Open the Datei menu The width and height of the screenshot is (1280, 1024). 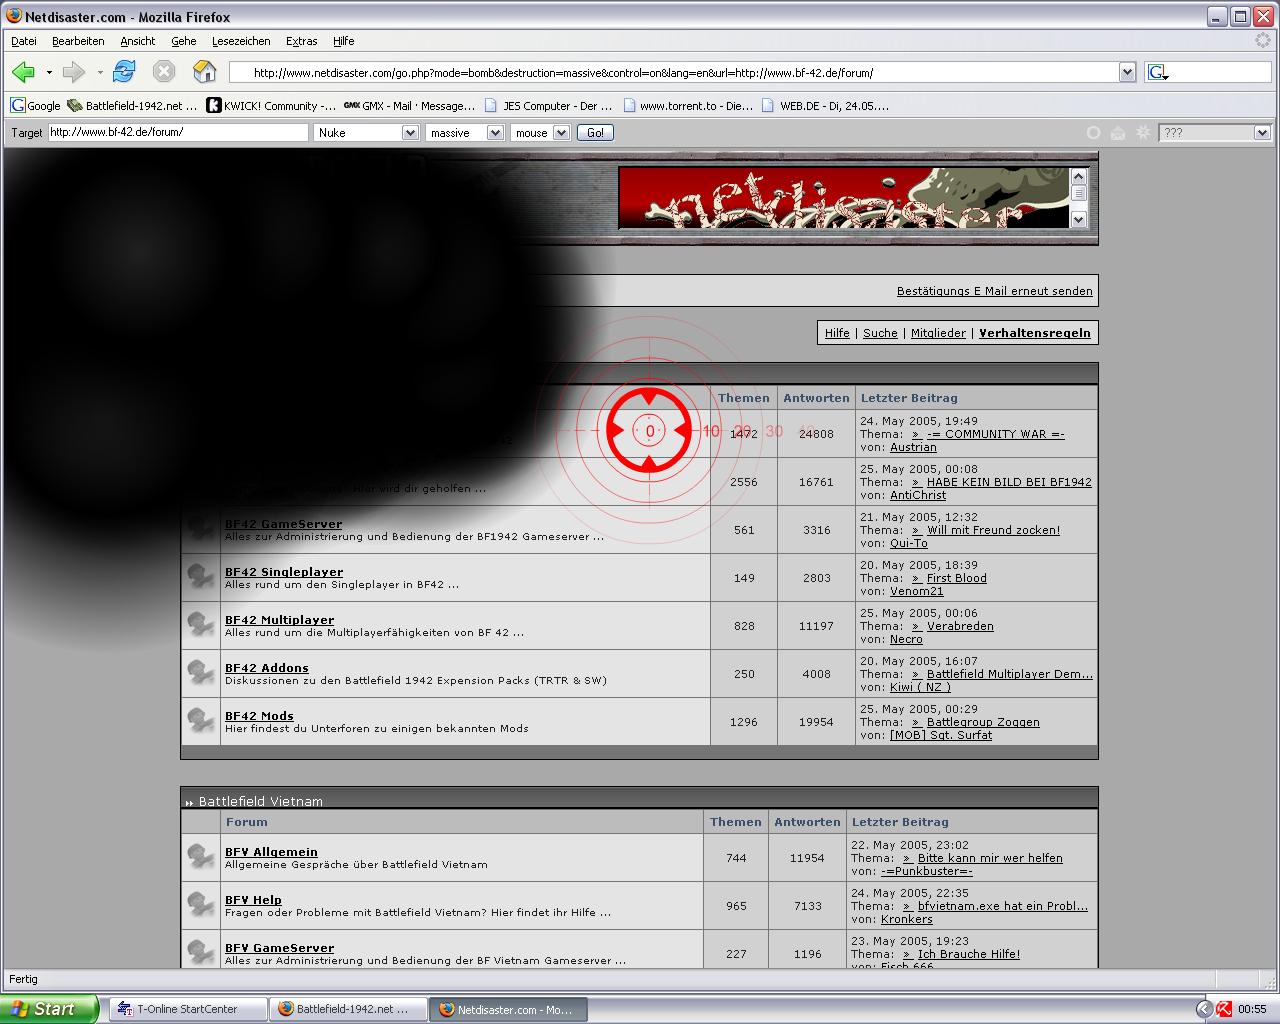(23, 41)
